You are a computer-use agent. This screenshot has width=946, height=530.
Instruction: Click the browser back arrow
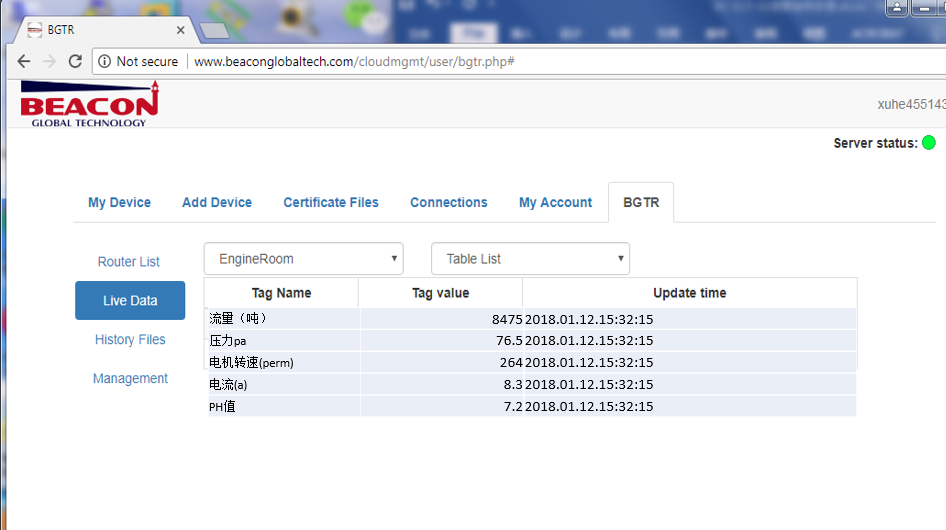24,61
